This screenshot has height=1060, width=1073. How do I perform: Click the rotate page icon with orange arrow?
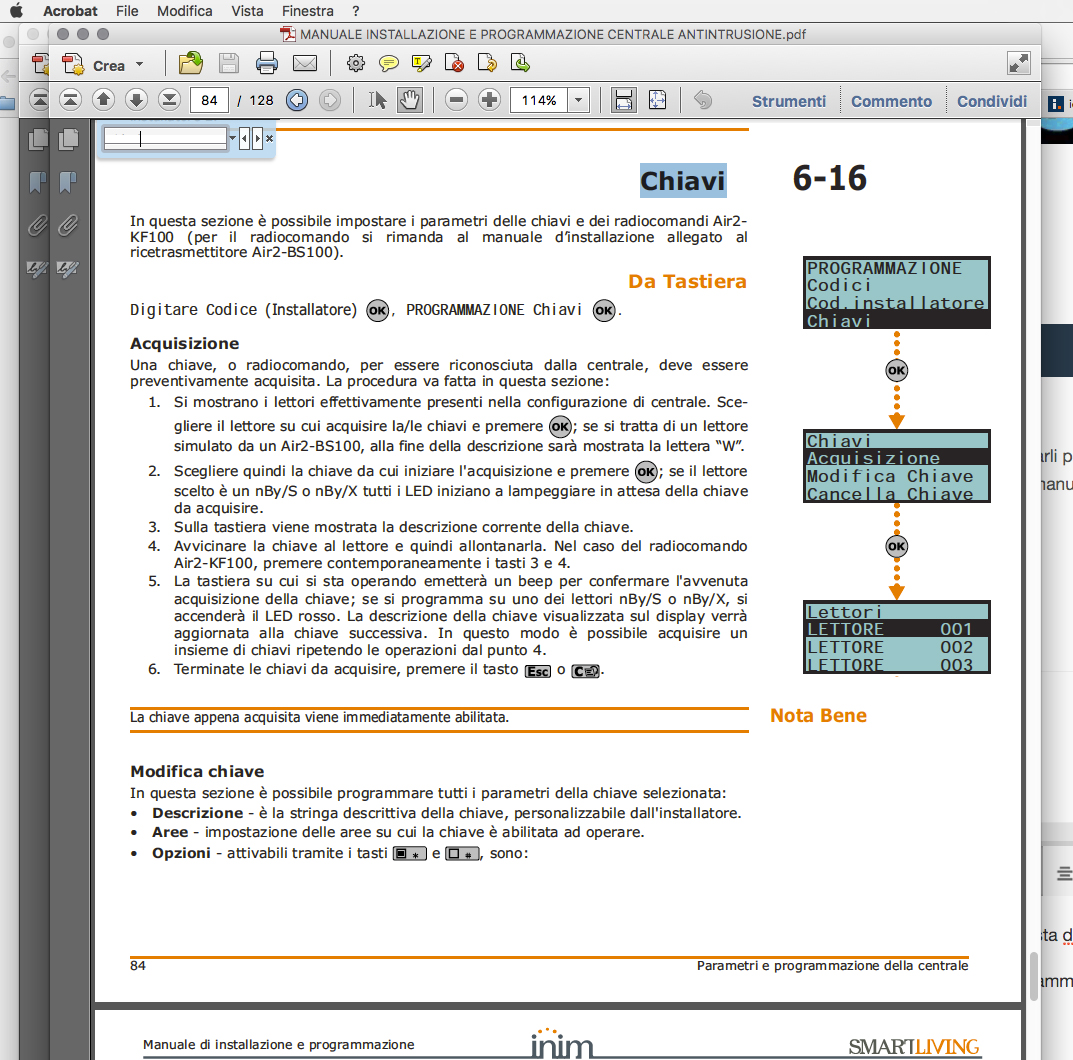click(x=487, y=64)
